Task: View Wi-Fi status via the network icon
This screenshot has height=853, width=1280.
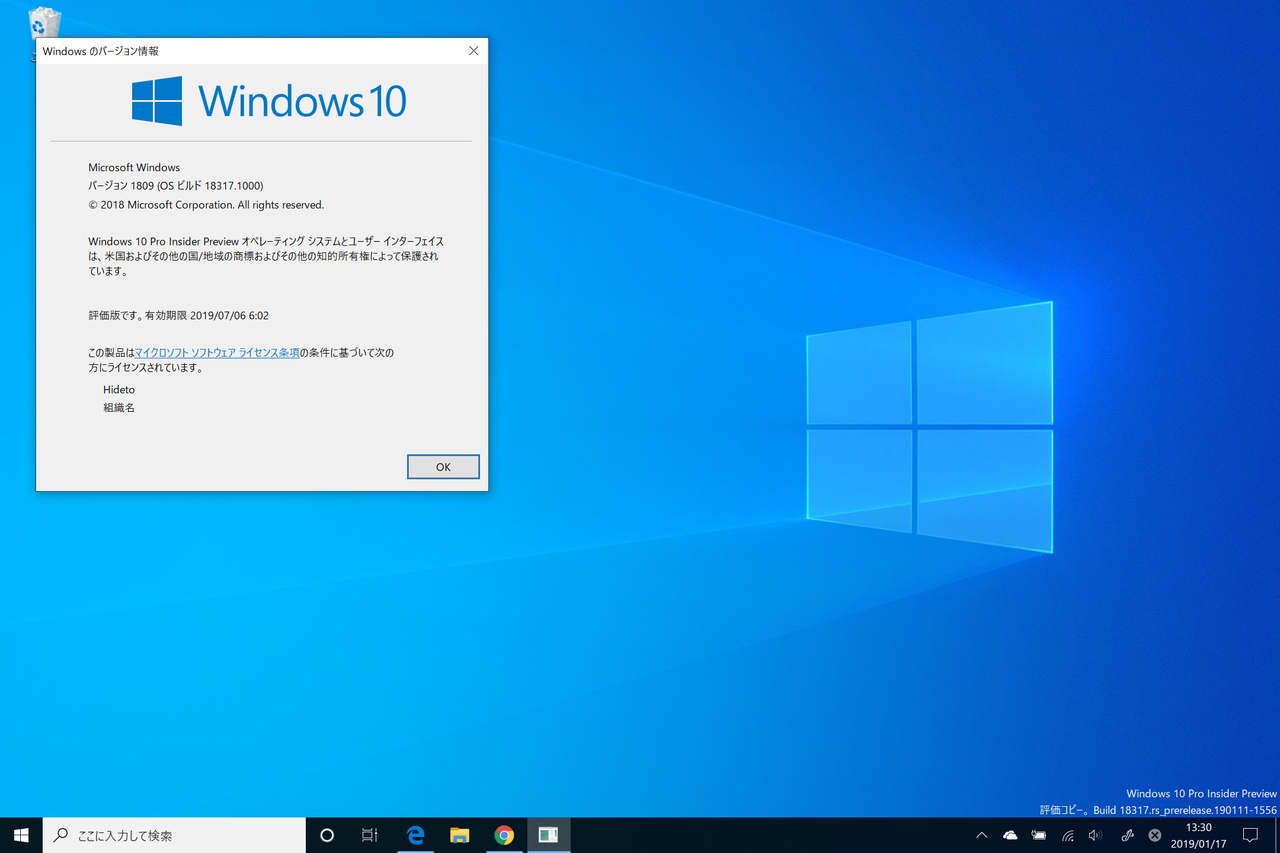Action: [x=1067, y=835]
